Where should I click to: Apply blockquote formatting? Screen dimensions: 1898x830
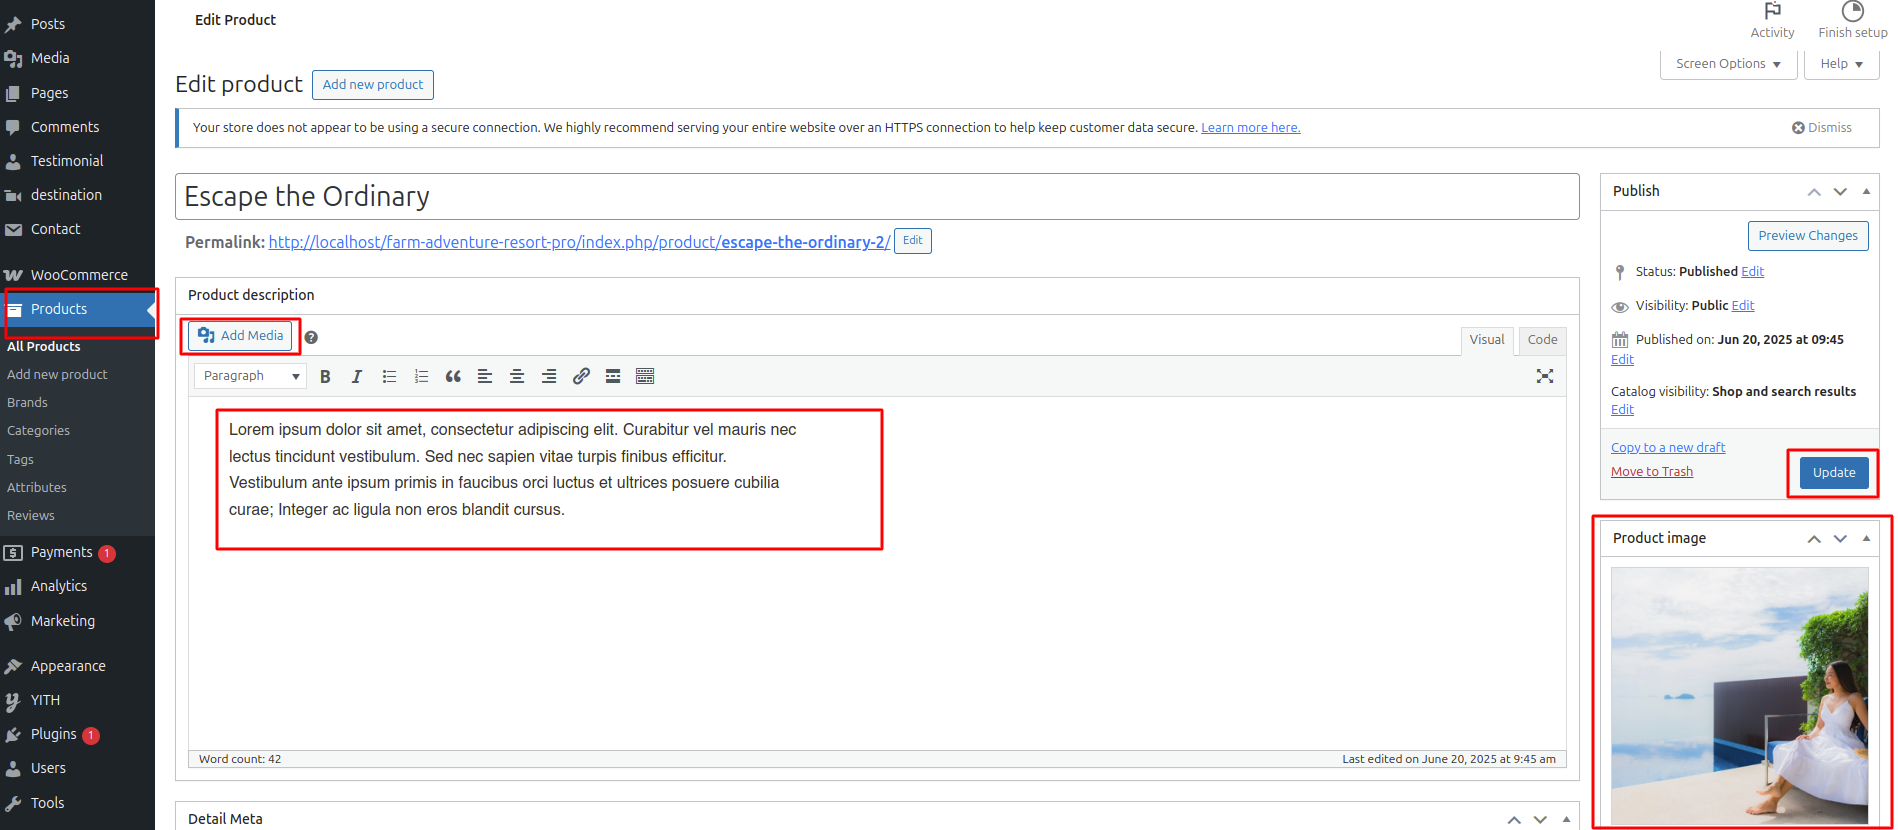tap(453, 377)
